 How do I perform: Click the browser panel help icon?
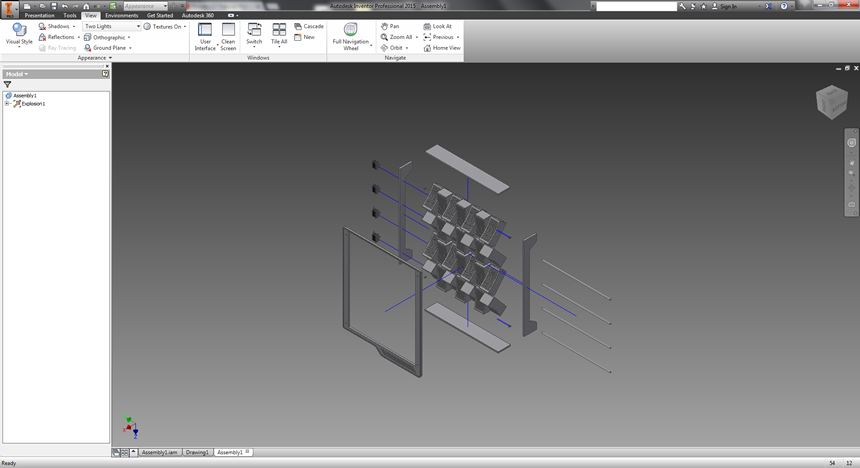coord(105,74)
